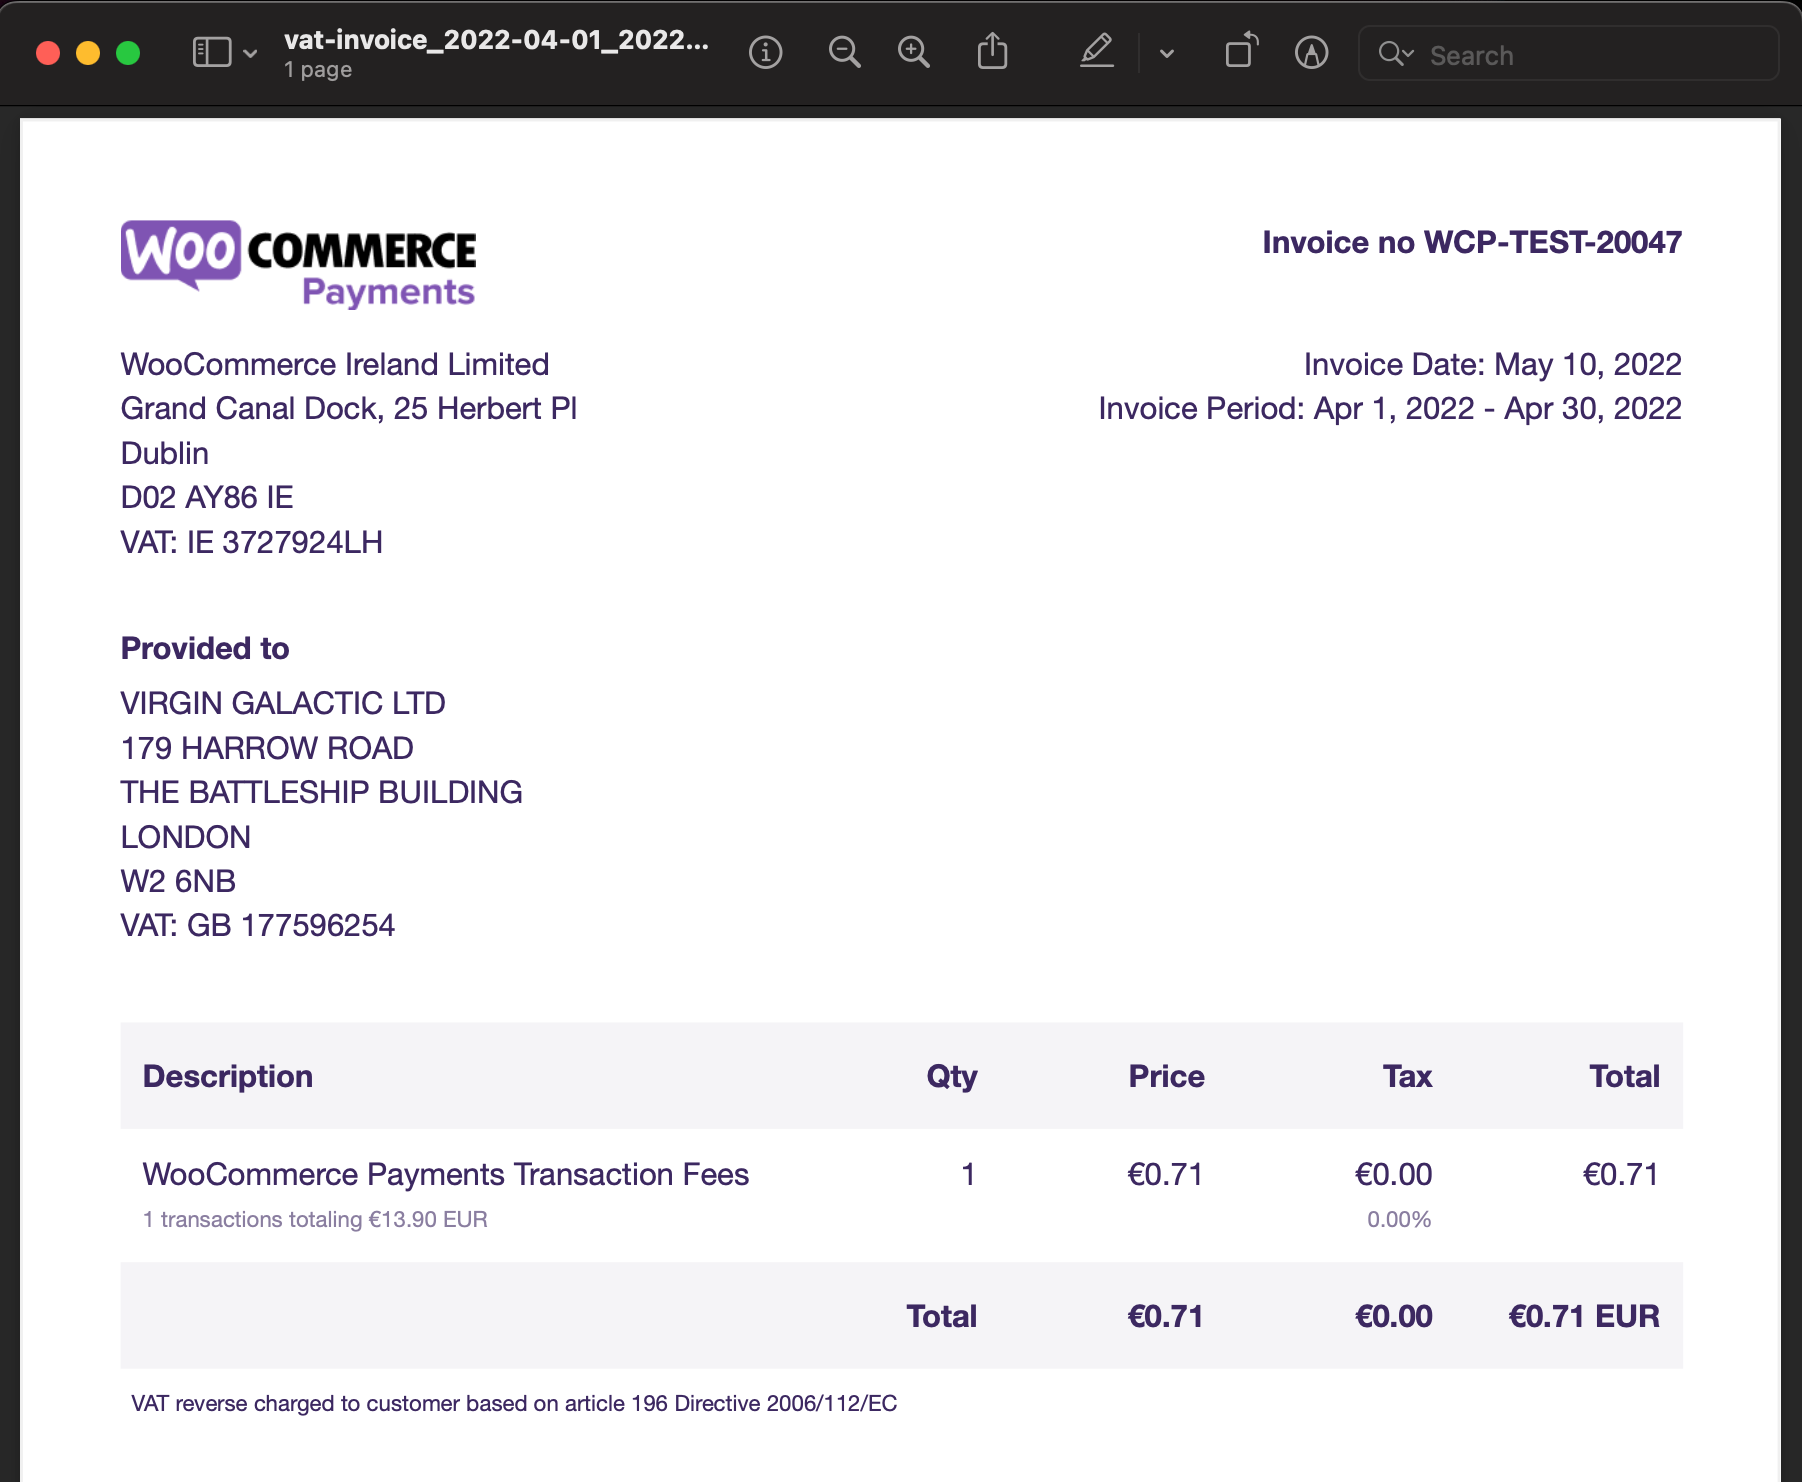Viewport: 1802px width, 1482px height.
Task: Click '179 HARROW ROAD' line
Action: click(267, 748)
